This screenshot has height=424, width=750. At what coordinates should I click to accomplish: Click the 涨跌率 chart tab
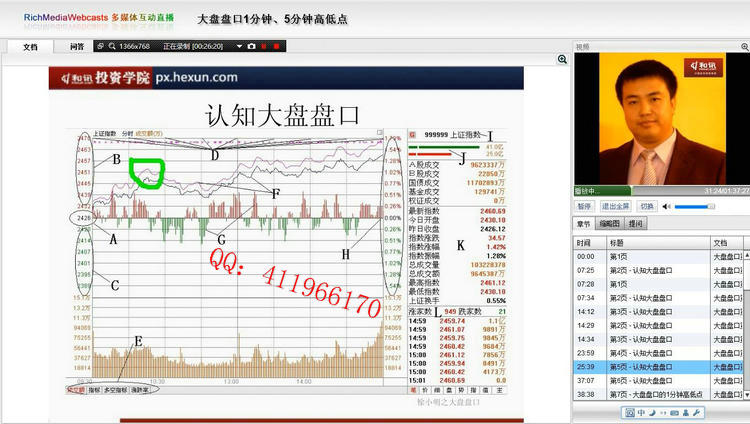point(140,390)
